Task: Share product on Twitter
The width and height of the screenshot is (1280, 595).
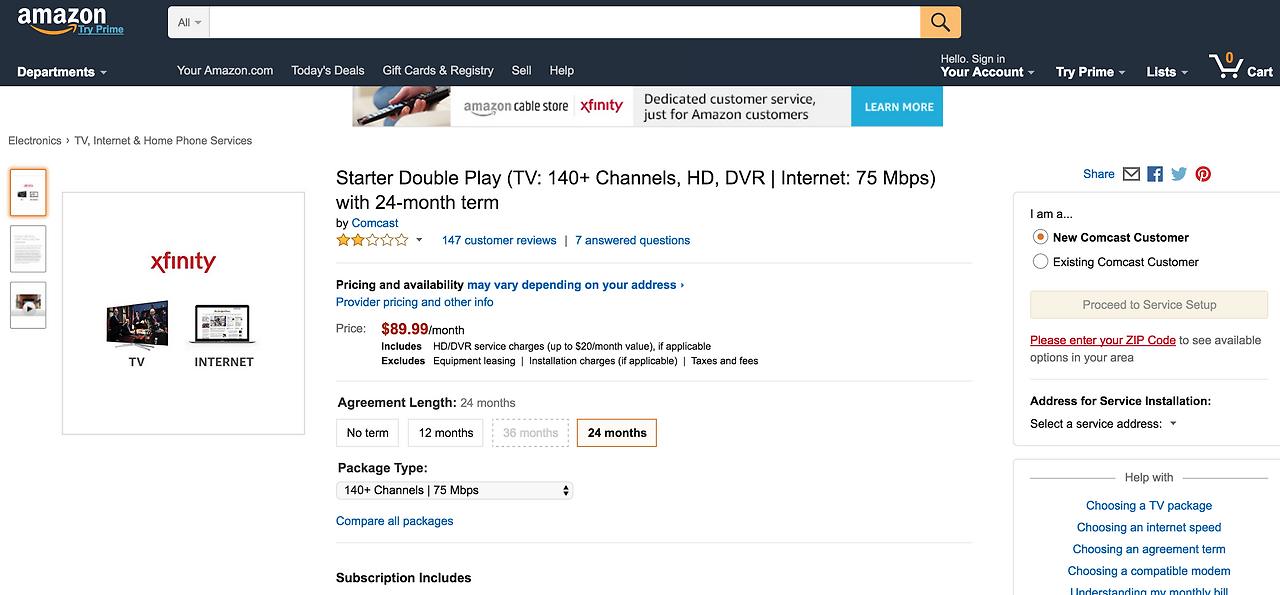Action: (x=1179, y=174)
